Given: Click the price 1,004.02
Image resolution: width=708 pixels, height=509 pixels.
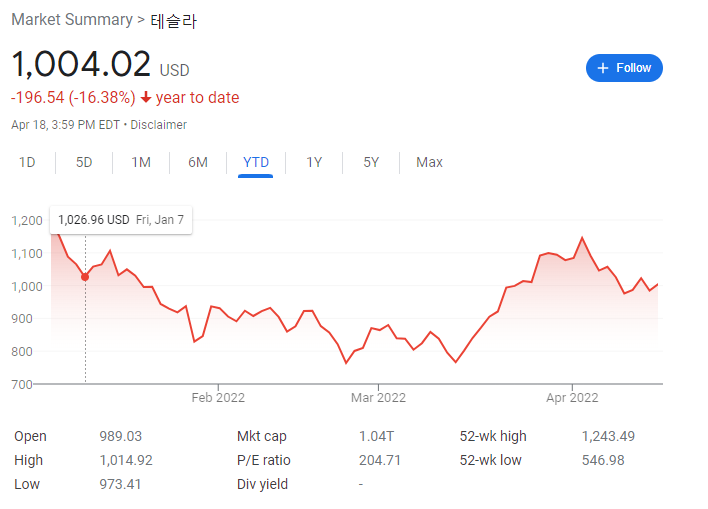Looking at the screenshot, I should pyautogui.click(x=81, y=64).
